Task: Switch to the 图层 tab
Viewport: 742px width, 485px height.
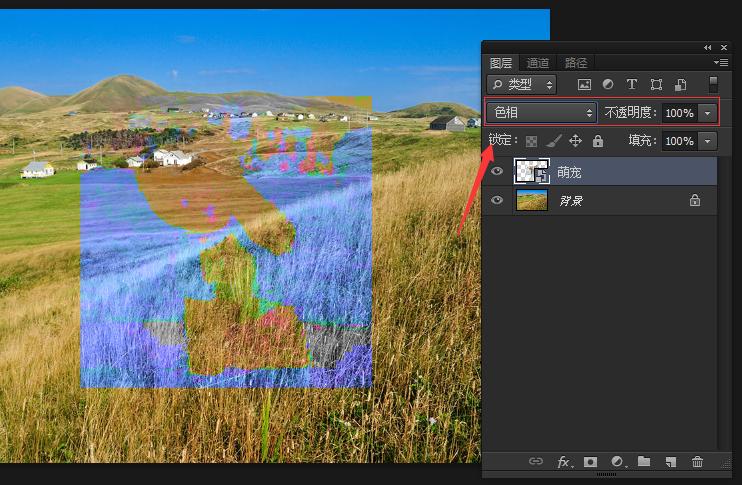Action: pos(501,63)
